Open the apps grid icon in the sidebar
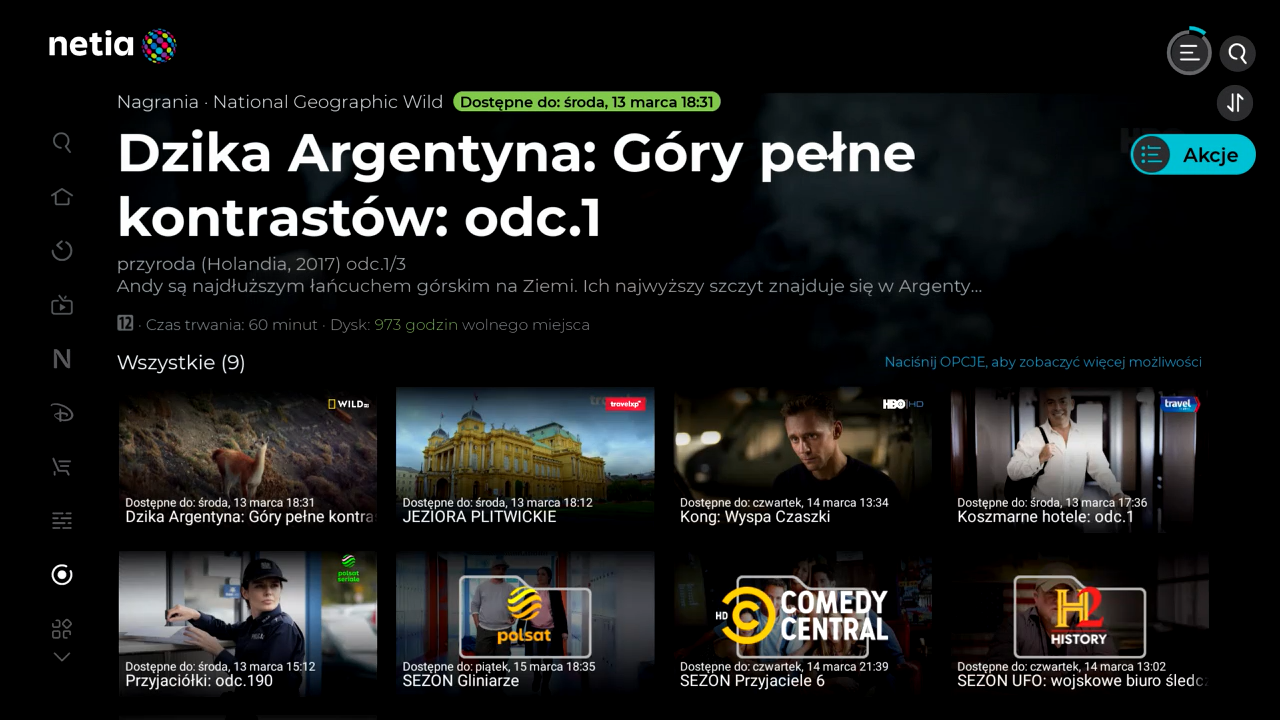The height and width of the screenshot is (720, 1280). [62, 629]
